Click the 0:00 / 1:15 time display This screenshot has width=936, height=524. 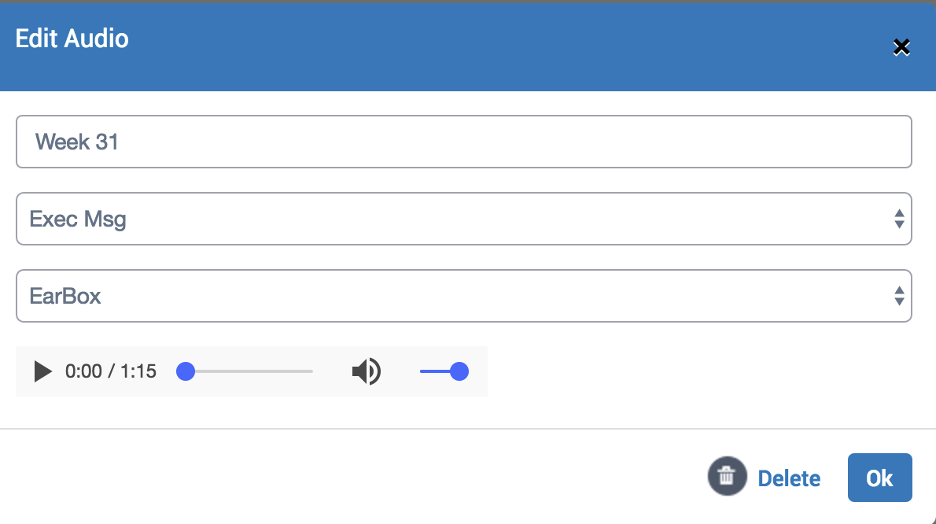[110, 371]
